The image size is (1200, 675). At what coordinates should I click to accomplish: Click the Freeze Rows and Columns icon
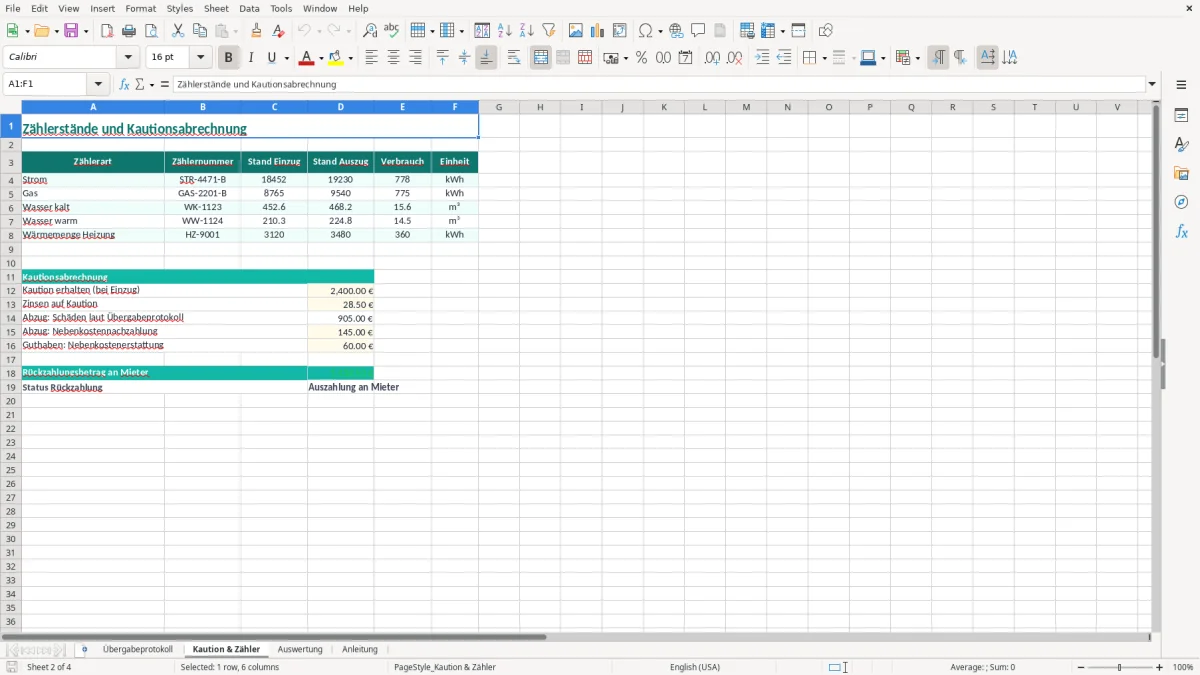point(767,31)
